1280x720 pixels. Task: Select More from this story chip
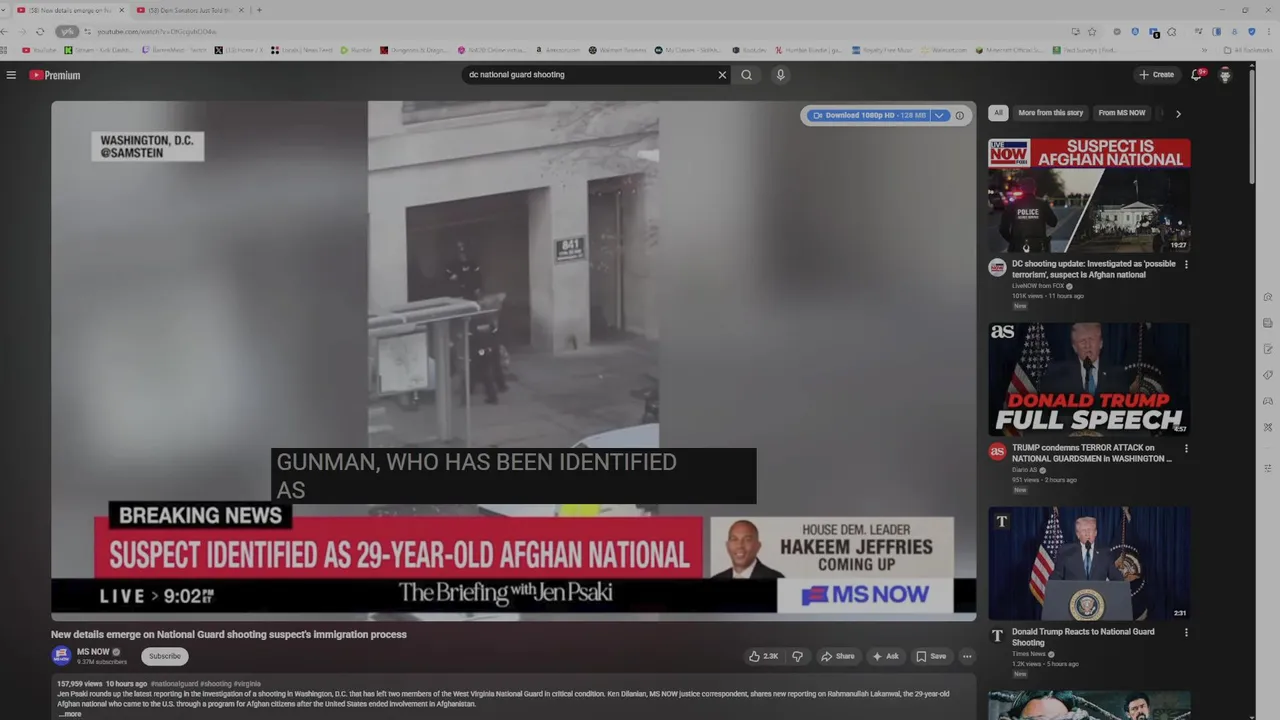[1050, 113]
